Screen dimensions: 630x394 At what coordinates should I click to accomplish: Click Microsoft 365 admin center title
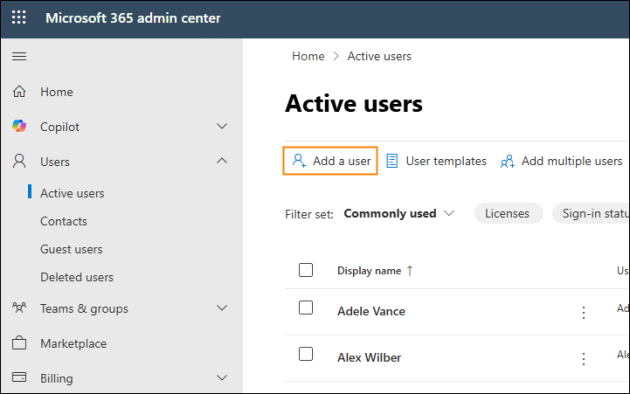pos(133,18)
